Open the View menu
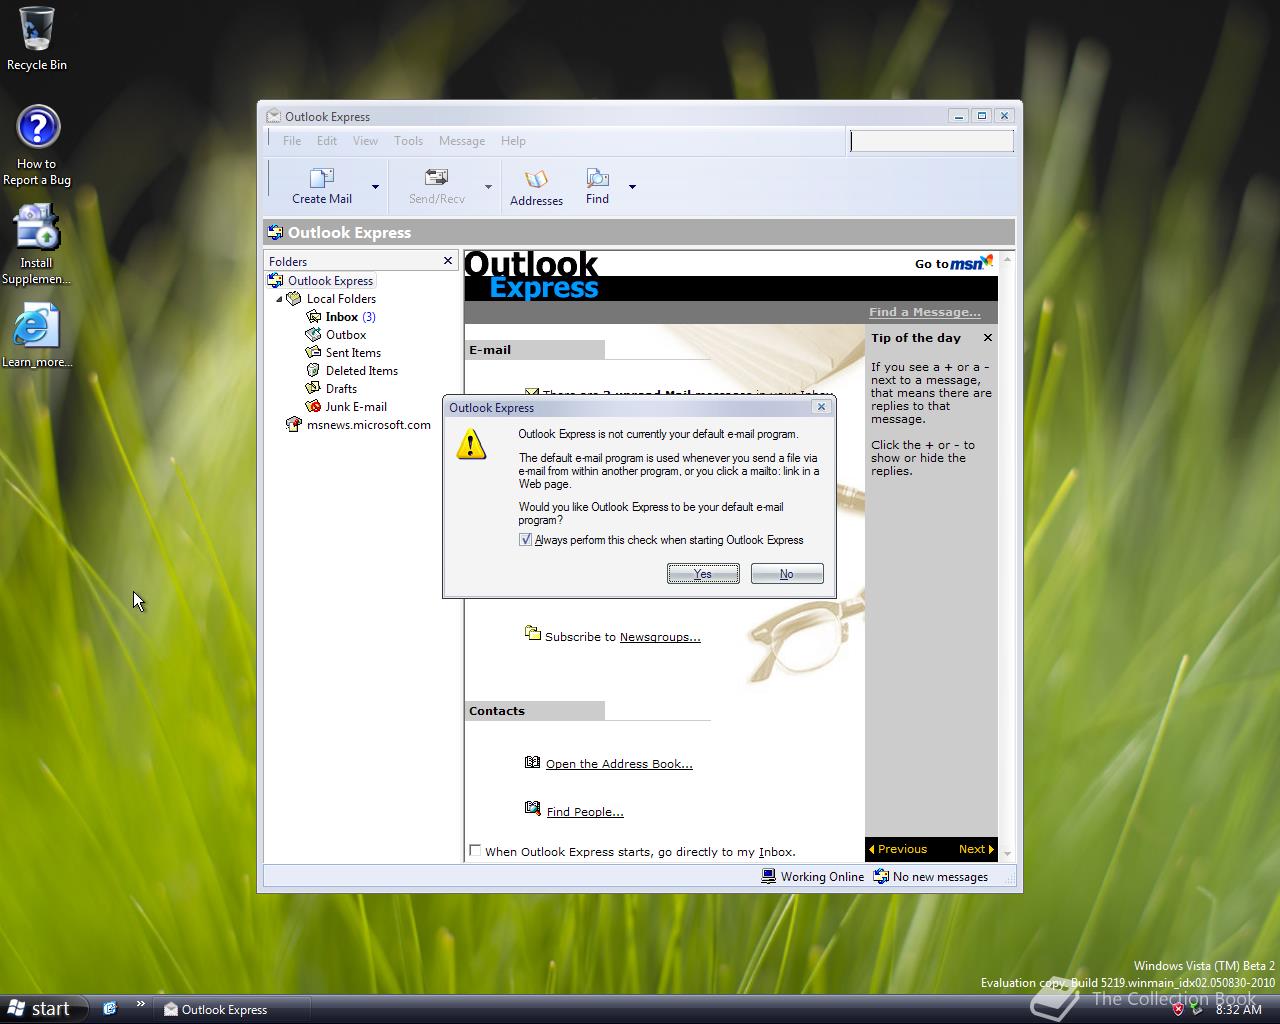 [365, 141]
